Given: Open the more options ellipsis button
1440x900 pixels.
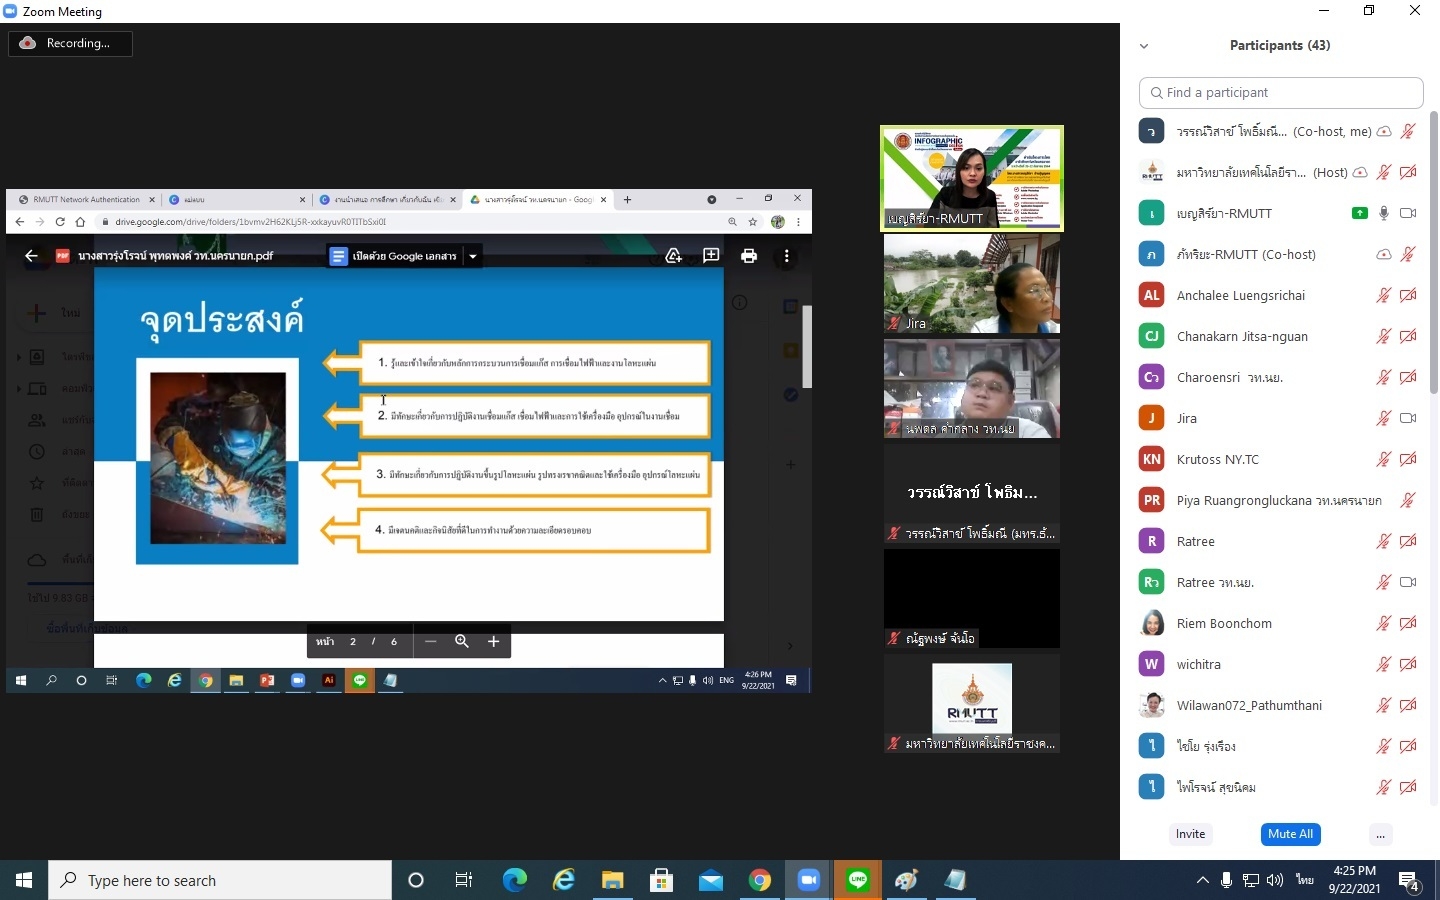Looking at the screenshot, I should point(1380,834).
